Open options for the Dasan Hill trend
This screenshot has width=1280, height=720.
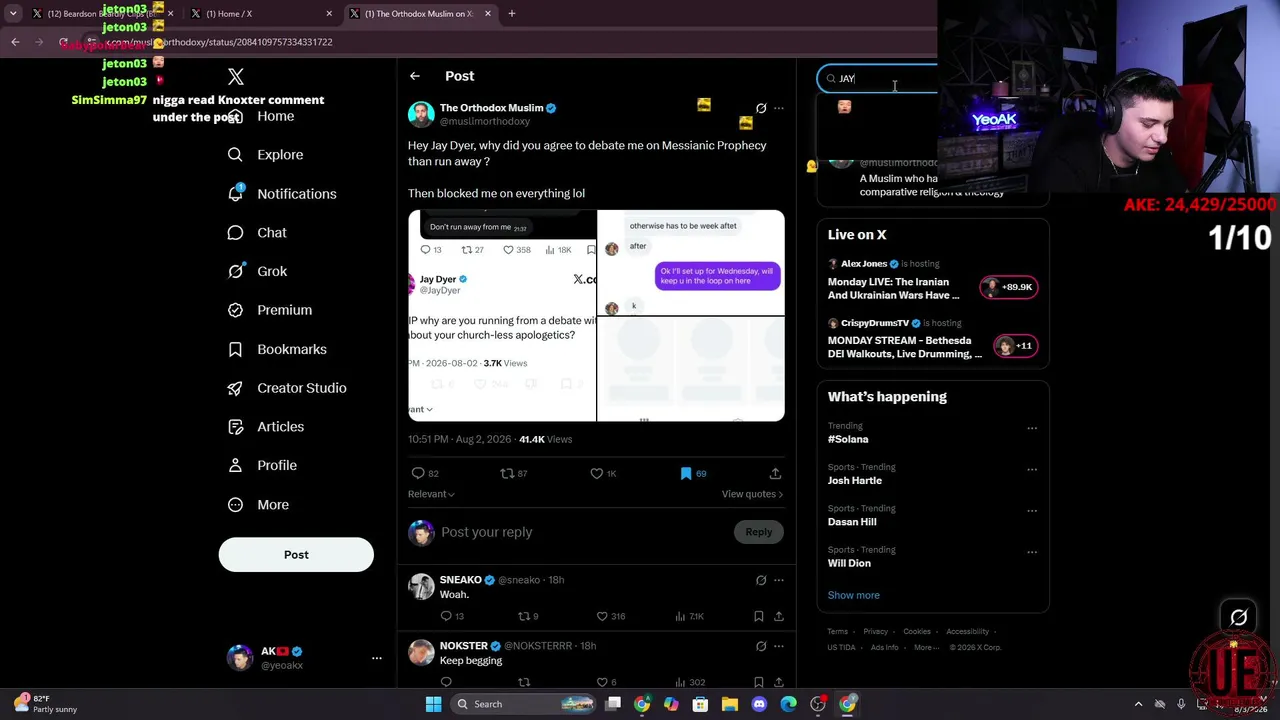click(x=1032, y=511)
